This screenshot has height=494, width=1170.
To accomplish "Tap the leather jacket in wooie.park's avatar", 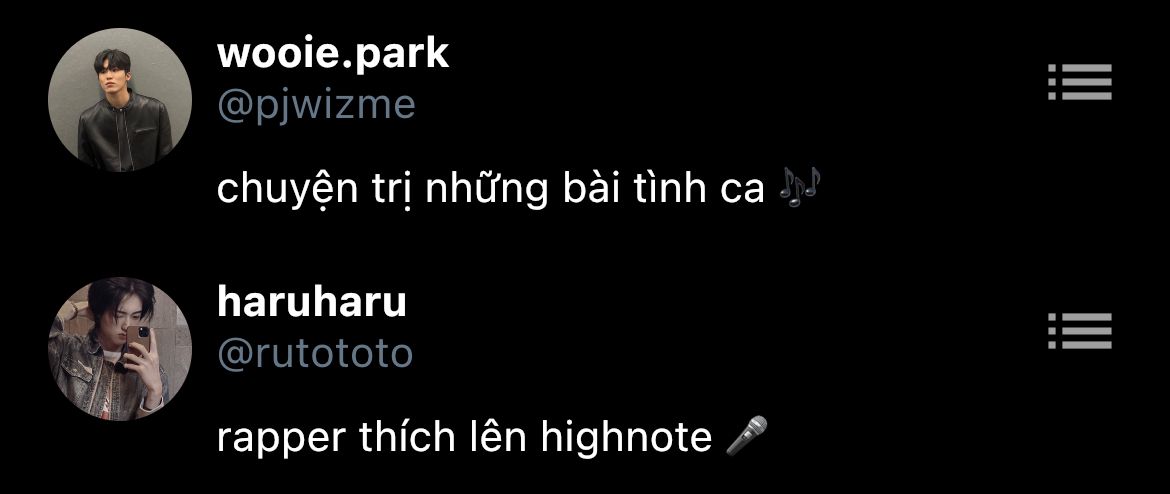I will 125,134.
